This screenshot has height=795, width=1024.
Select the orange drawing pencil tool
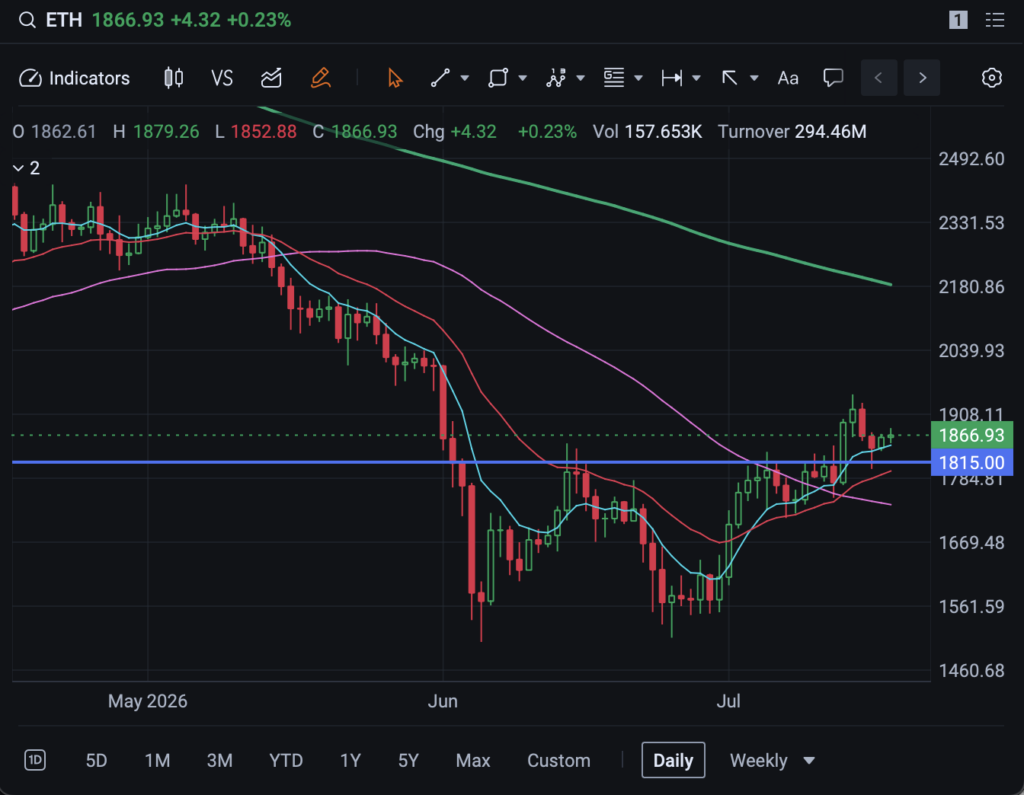point(320,78)
